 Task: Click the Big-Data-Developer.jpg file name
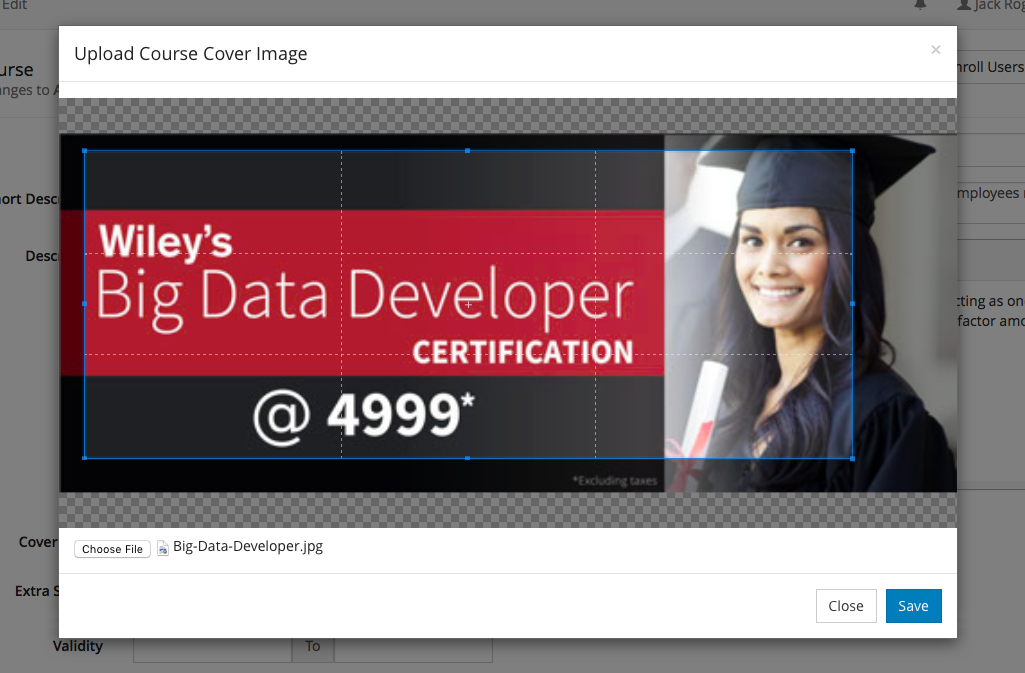coord(248,546)
